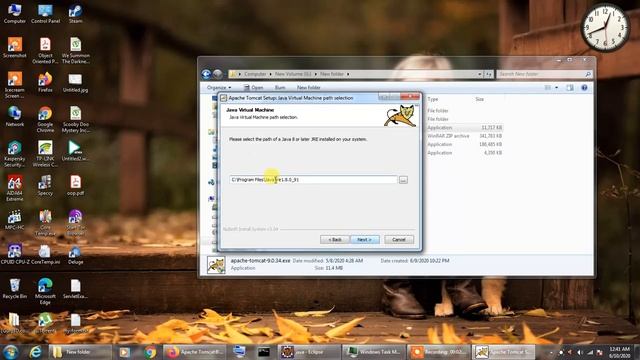Click New folder in Explorer toolbar
The image size is (640, 360).
[x=309, y=88]
